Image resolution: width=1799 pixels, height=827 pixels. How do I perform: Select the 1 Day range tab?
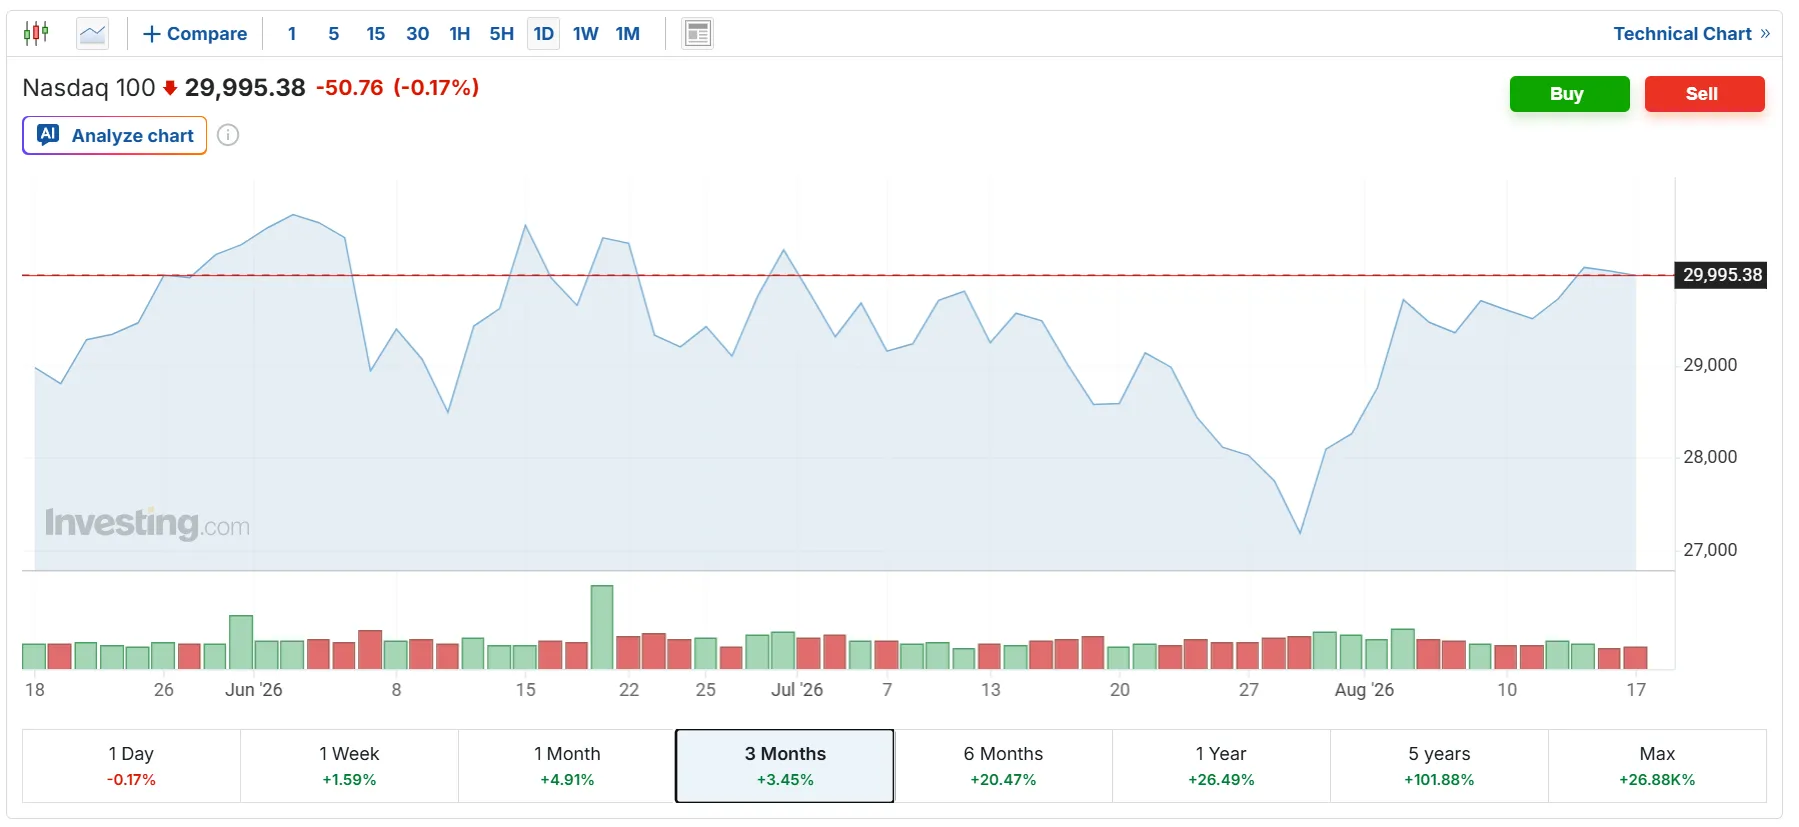click(131, 766)
